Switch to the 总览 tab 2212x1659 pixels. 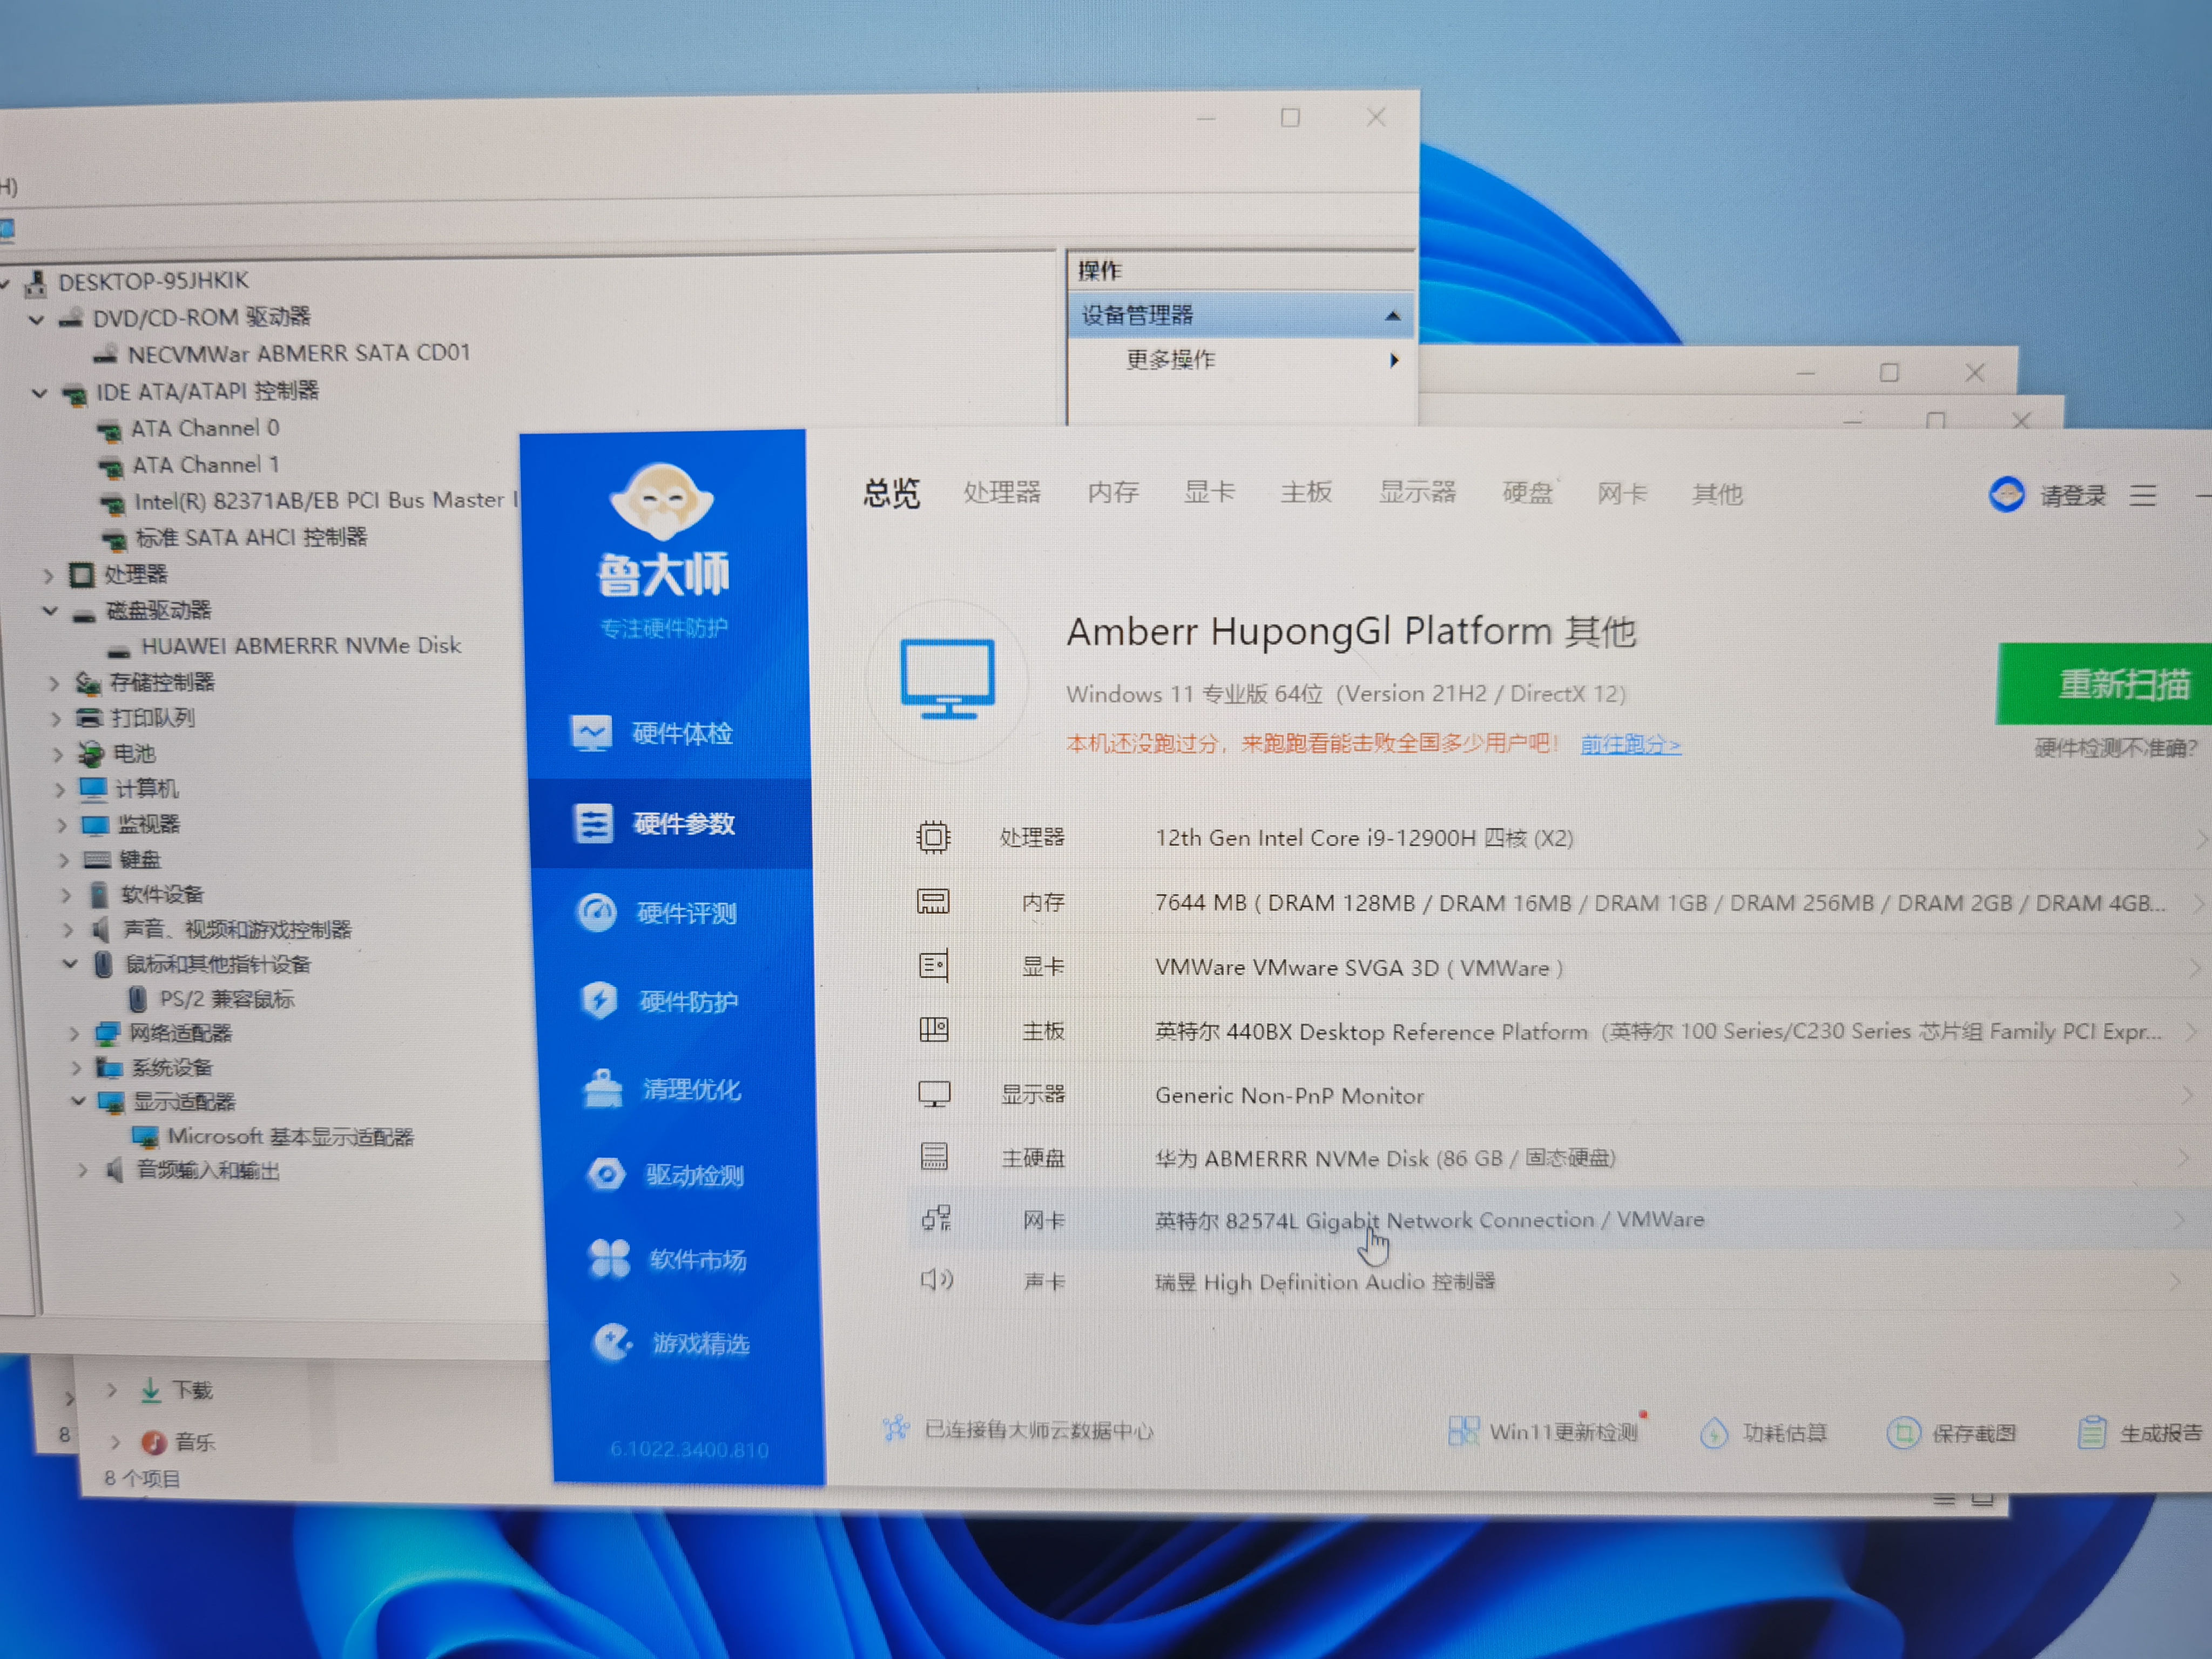pyautogui.click(x=891, y=493)
